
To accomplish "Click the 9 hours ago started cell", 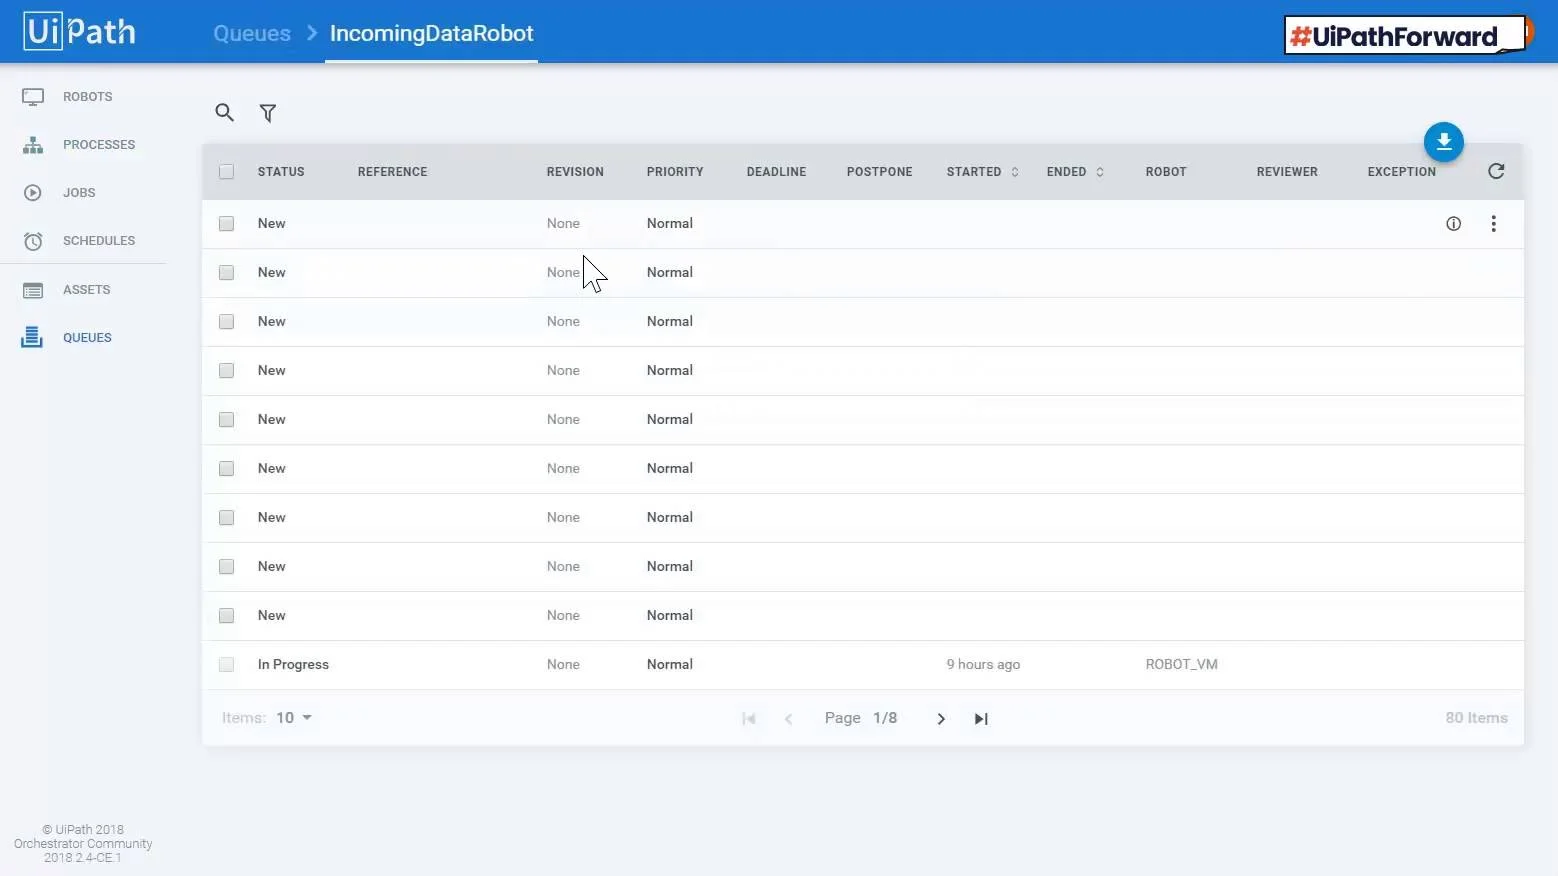I will pyautogui.click(x=983, y=665).
